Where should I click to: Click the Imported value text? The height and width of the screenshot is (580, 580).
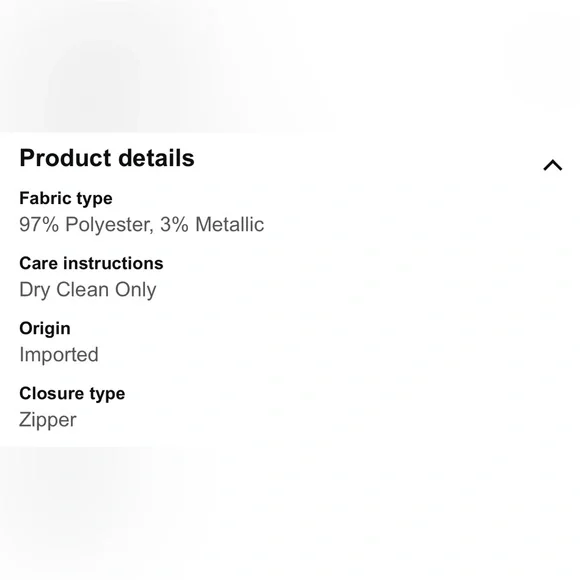pos(59,355)
